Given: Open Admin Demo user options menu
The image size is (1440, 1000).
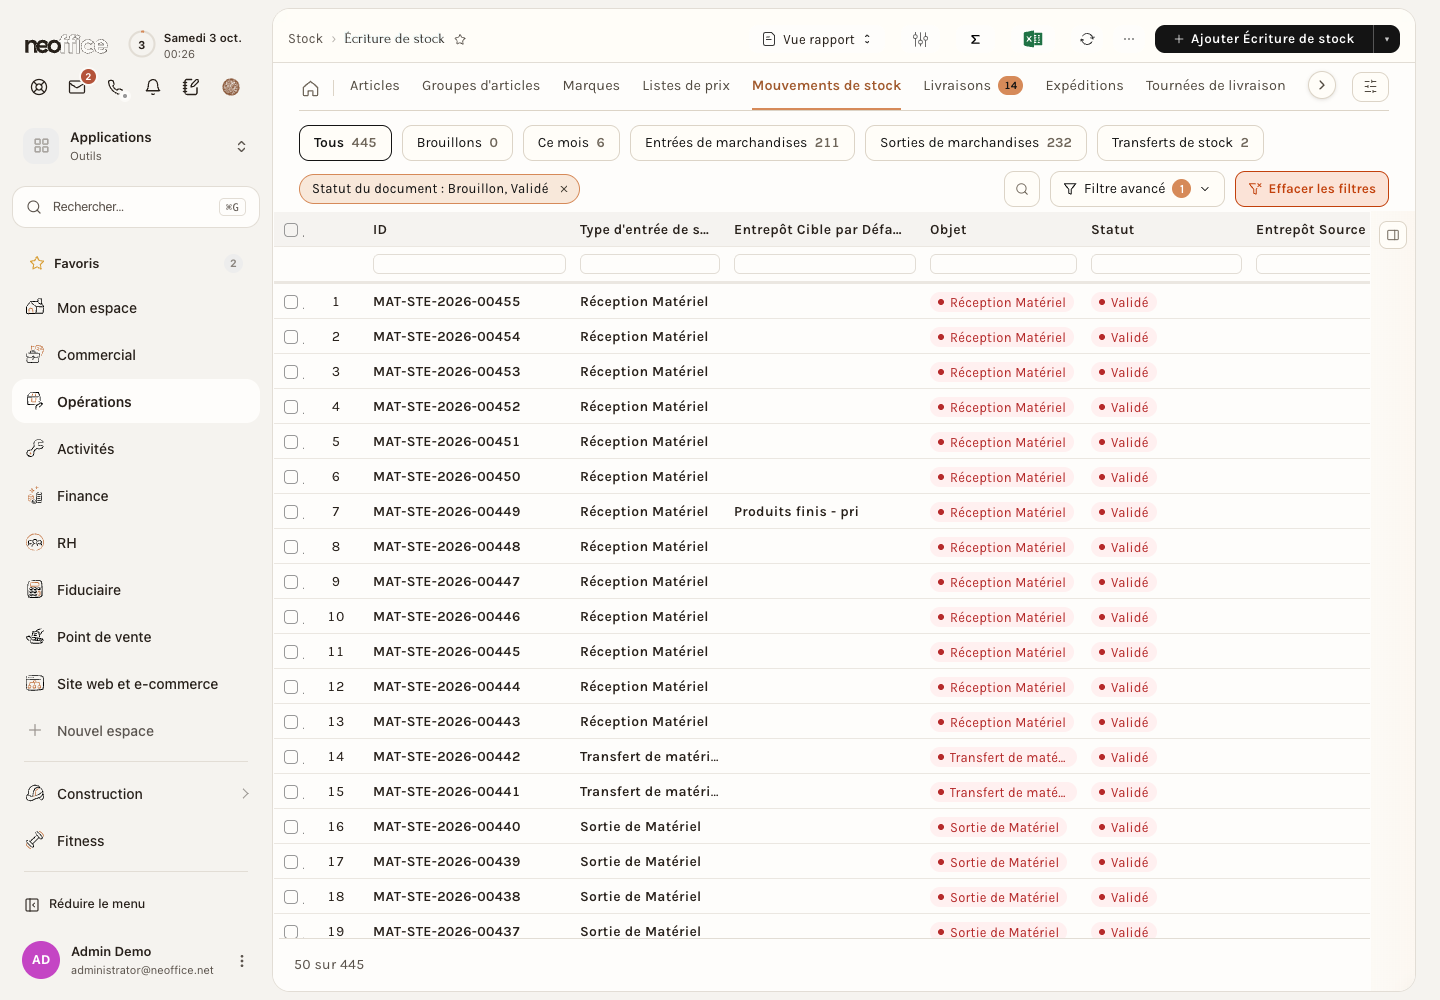Looking at the screenshot, I should (241, 961).
